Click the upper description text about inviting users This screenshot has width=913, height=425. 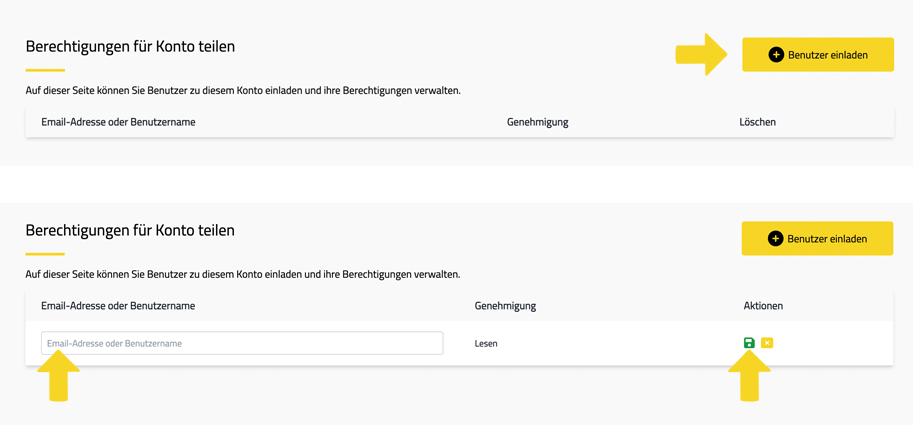(243, 91)
